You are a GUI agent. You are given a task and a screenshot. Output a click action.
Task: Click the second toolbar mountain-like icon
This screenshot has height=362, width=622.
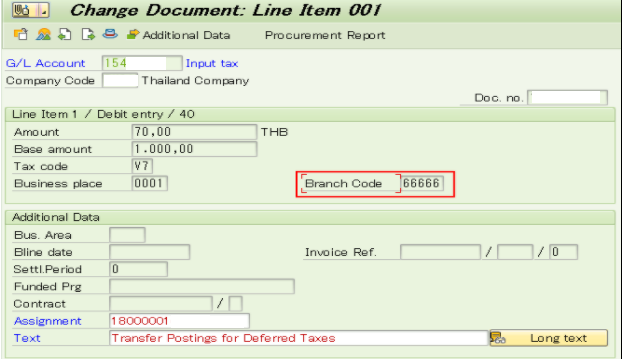click(x=43, y=34)
